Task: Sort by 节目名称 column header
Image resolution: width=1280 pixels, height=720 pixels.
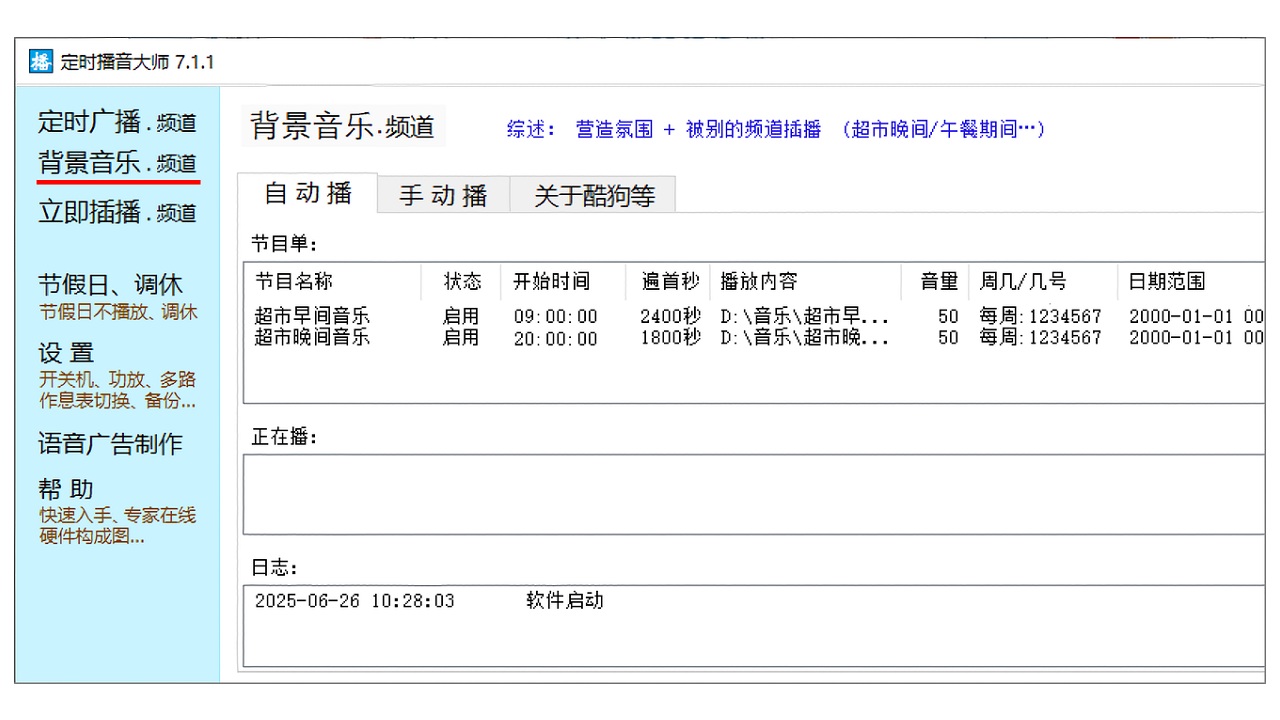Action: (294, 282)
